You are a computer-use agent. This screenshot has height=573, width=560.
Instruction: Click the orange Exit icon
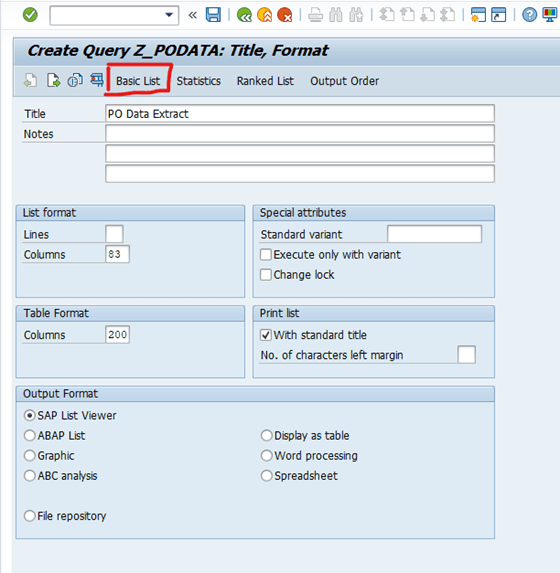[x=264, y=15]
